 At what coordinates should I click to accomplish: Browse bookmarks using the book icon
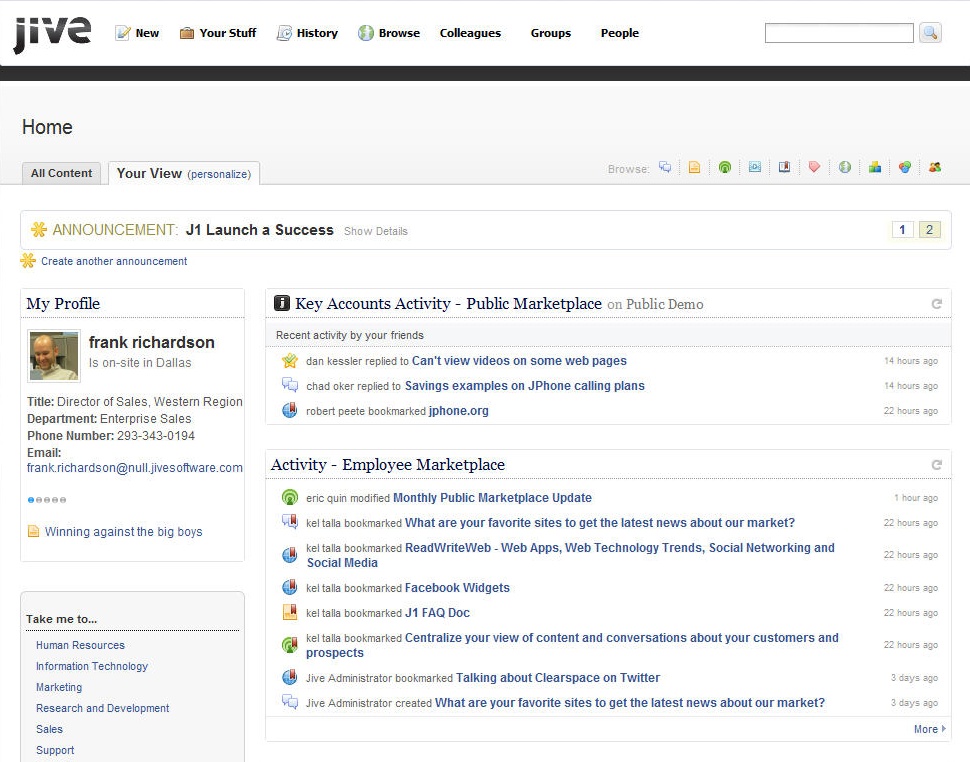click(x=784, y=168)
